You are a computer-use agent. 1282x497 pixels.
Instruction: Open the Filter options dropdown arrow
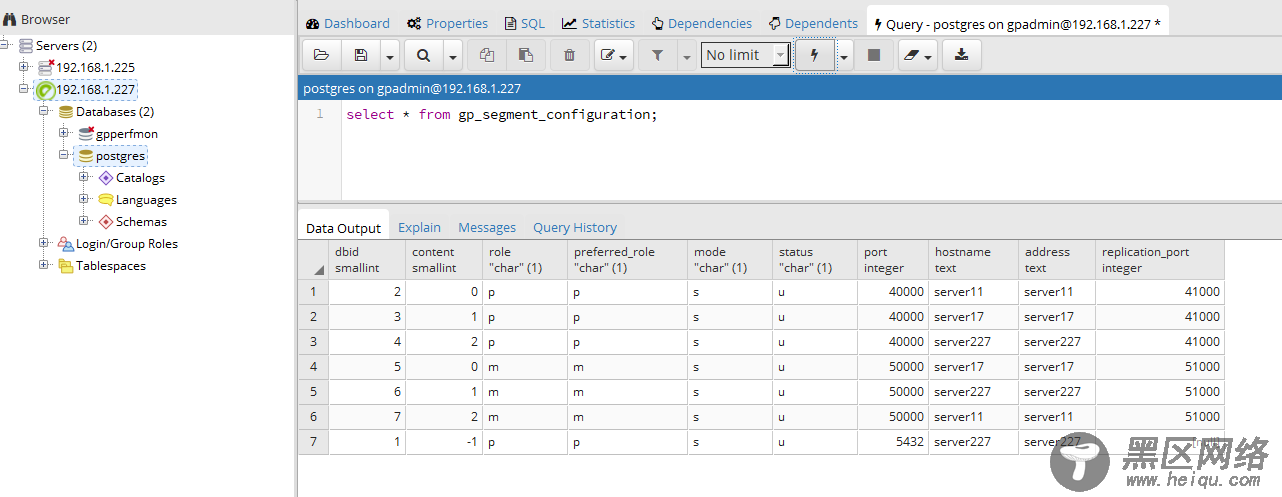(686, 55)
